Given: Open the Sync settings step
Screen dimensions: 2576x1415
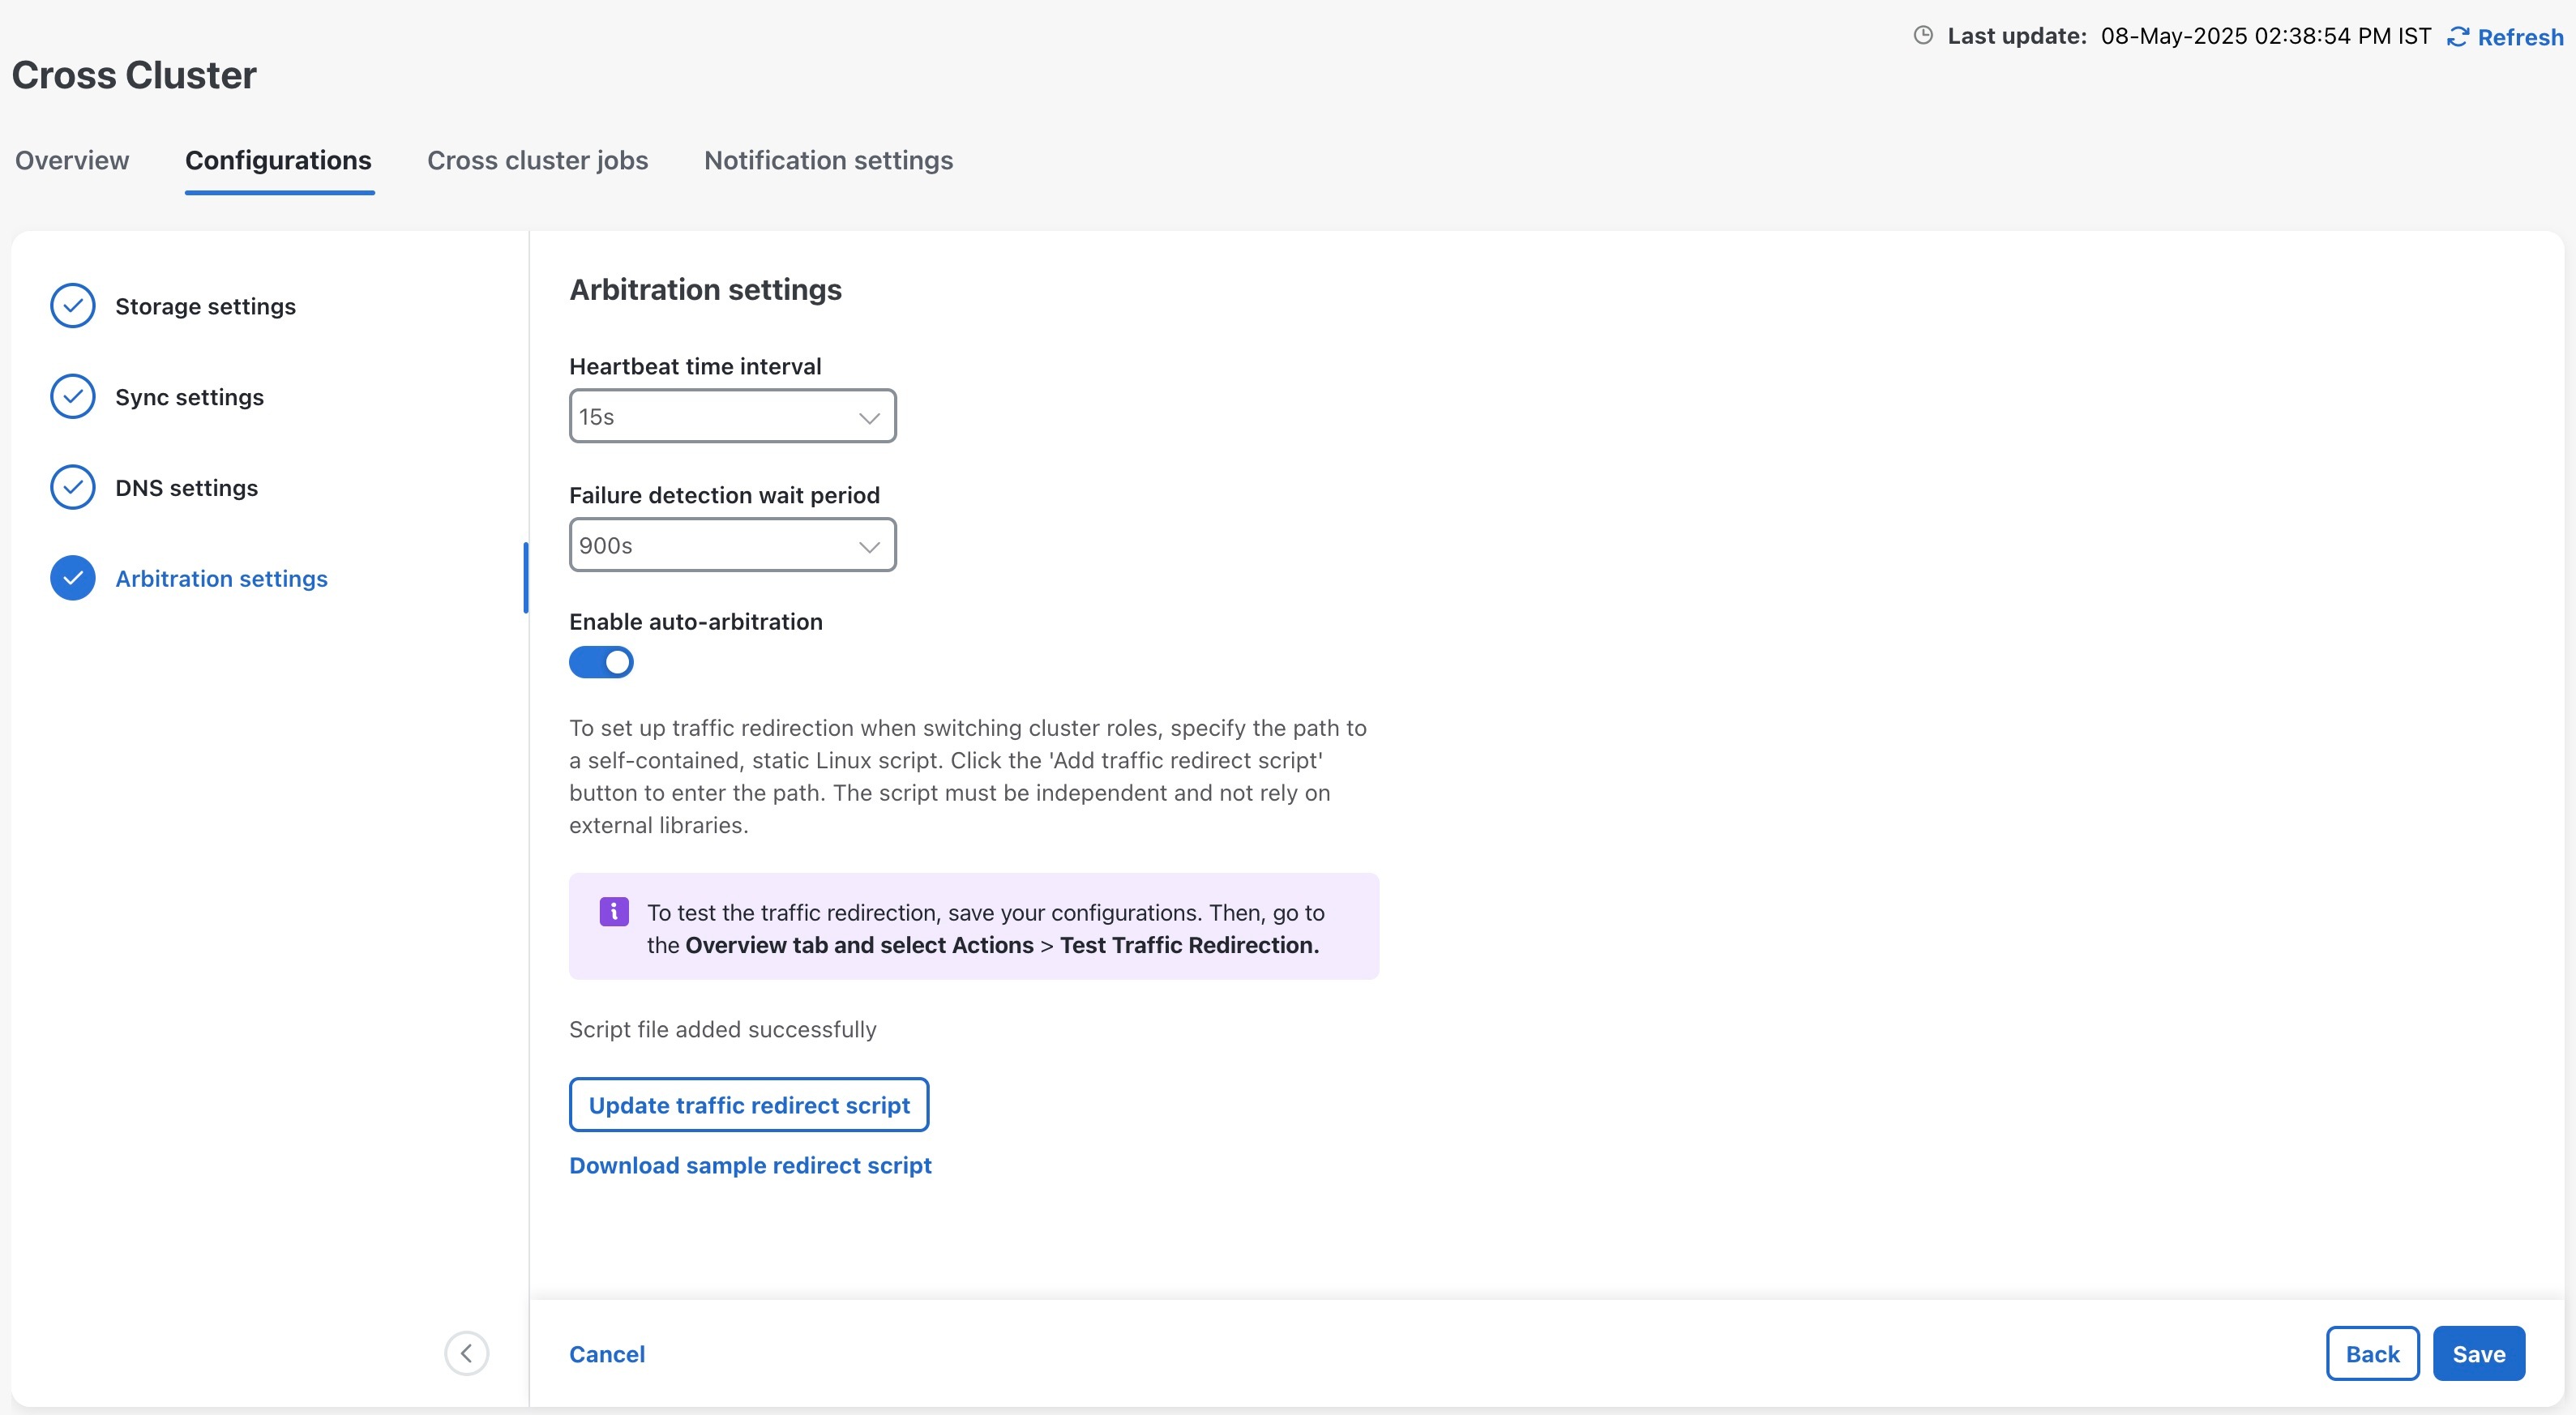Looking at the screenshot, I should coord(189,397).
